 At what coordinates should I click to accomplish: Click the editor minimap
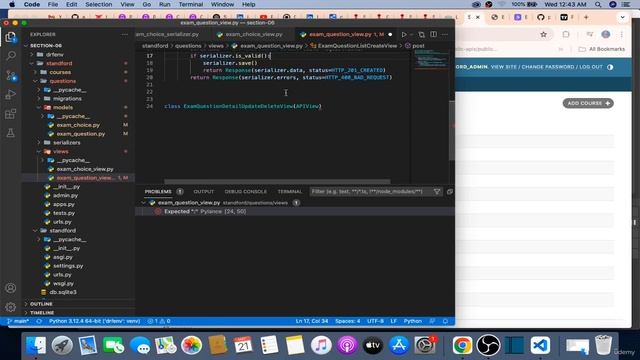coord(431,59)
